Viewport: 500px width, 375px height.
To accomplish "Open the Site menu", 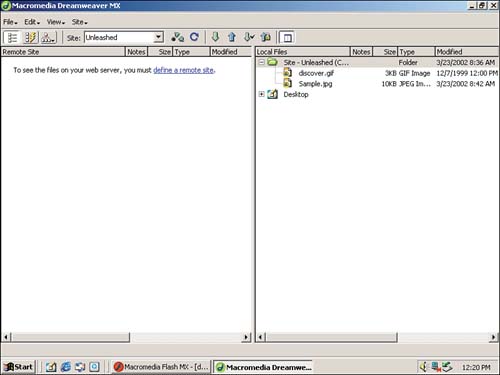I will [79, 22].
